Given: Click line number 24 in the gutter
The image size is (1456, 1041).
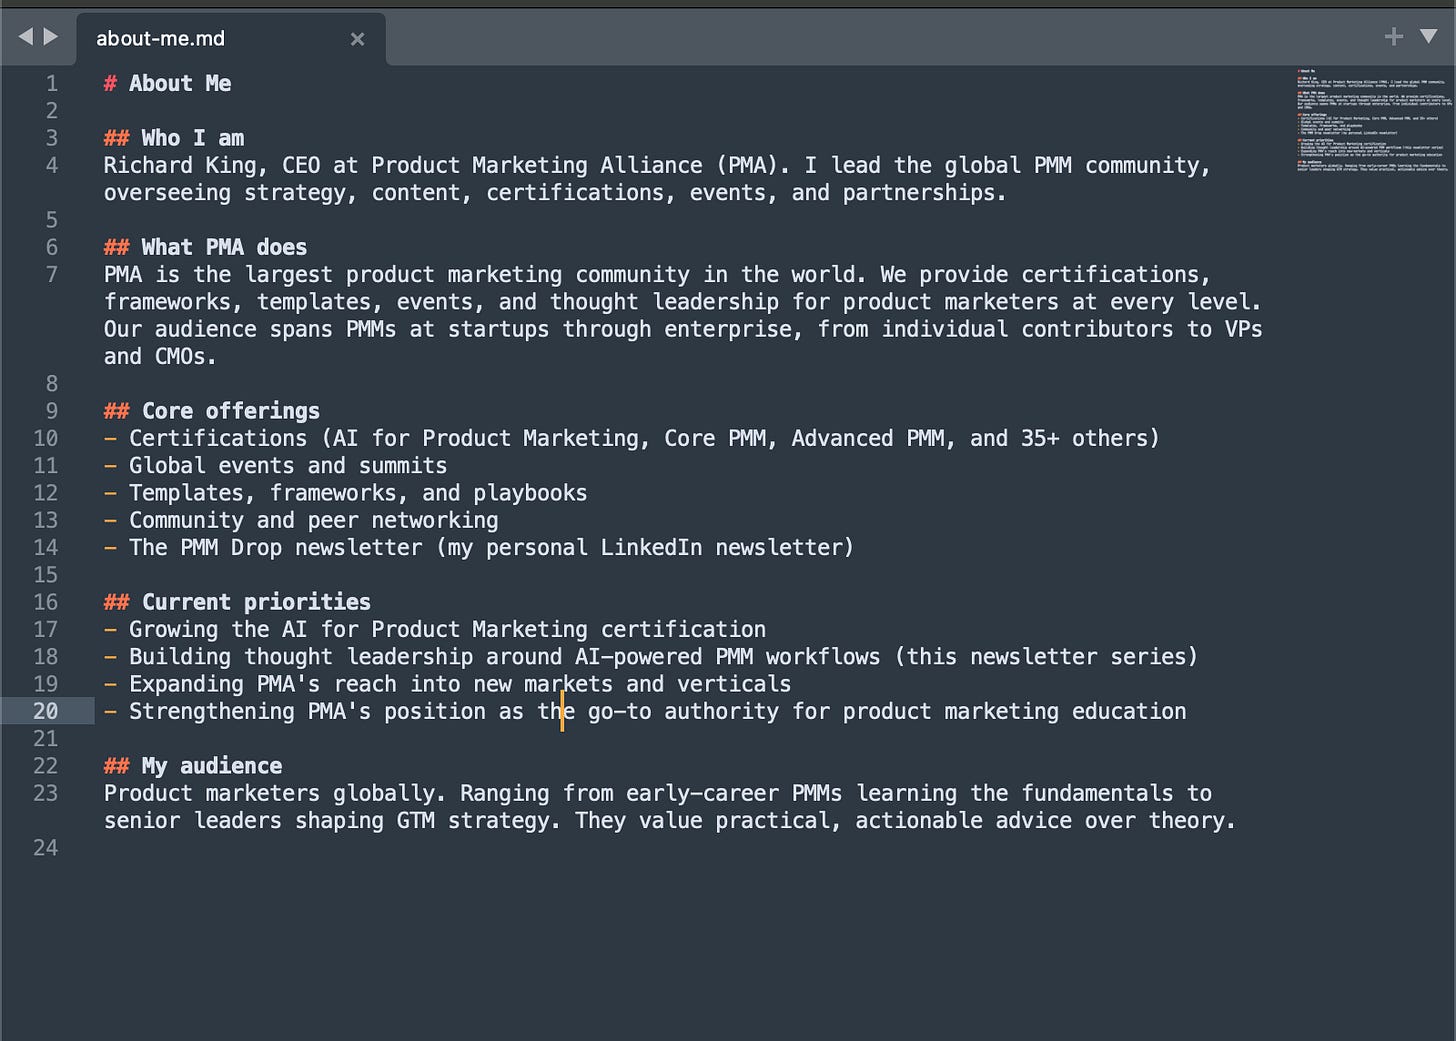Looking at the screenshot, I should tap(46, 848).
